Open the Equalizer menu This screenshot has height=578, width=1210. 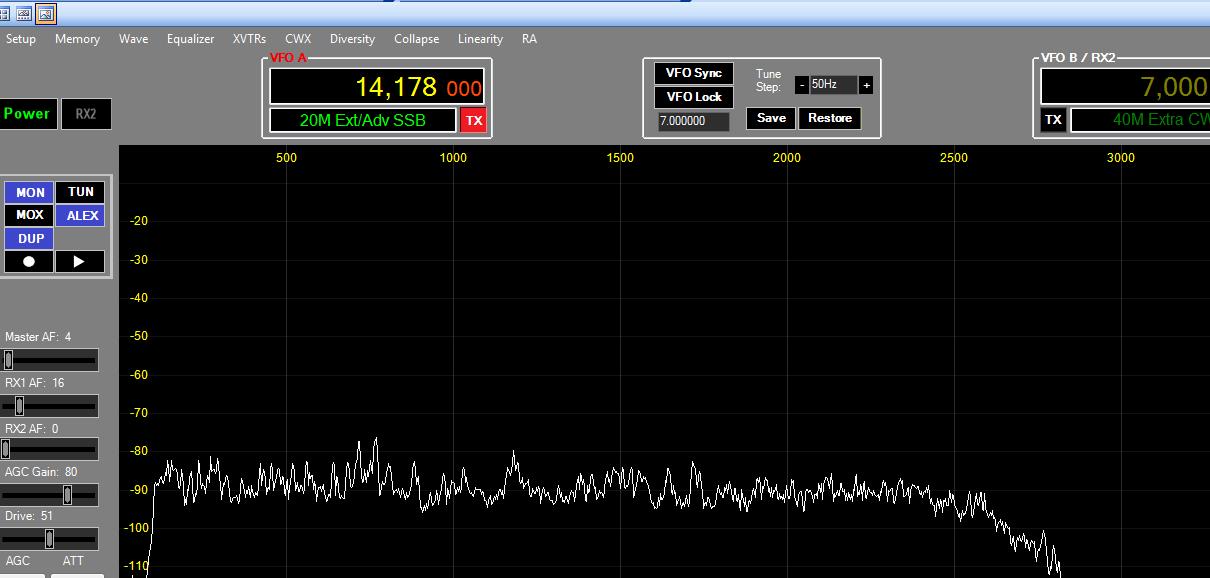(190, 39)
